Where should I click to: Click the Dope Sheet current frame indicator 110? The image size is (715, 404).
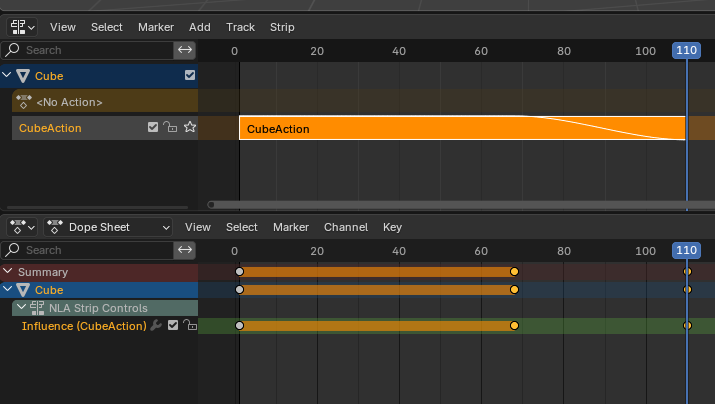click(686, 250)
